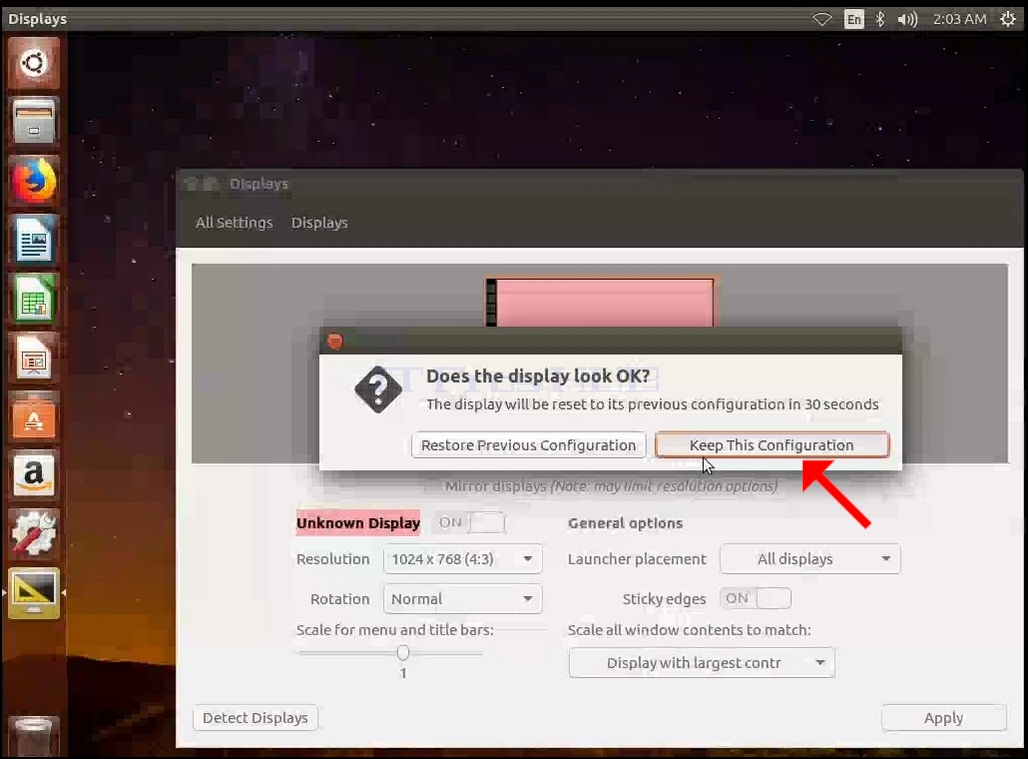Viewport: 1028px width, 759px height.
Task: Open Launcher placement All displays dropdown
Action: 810,559
